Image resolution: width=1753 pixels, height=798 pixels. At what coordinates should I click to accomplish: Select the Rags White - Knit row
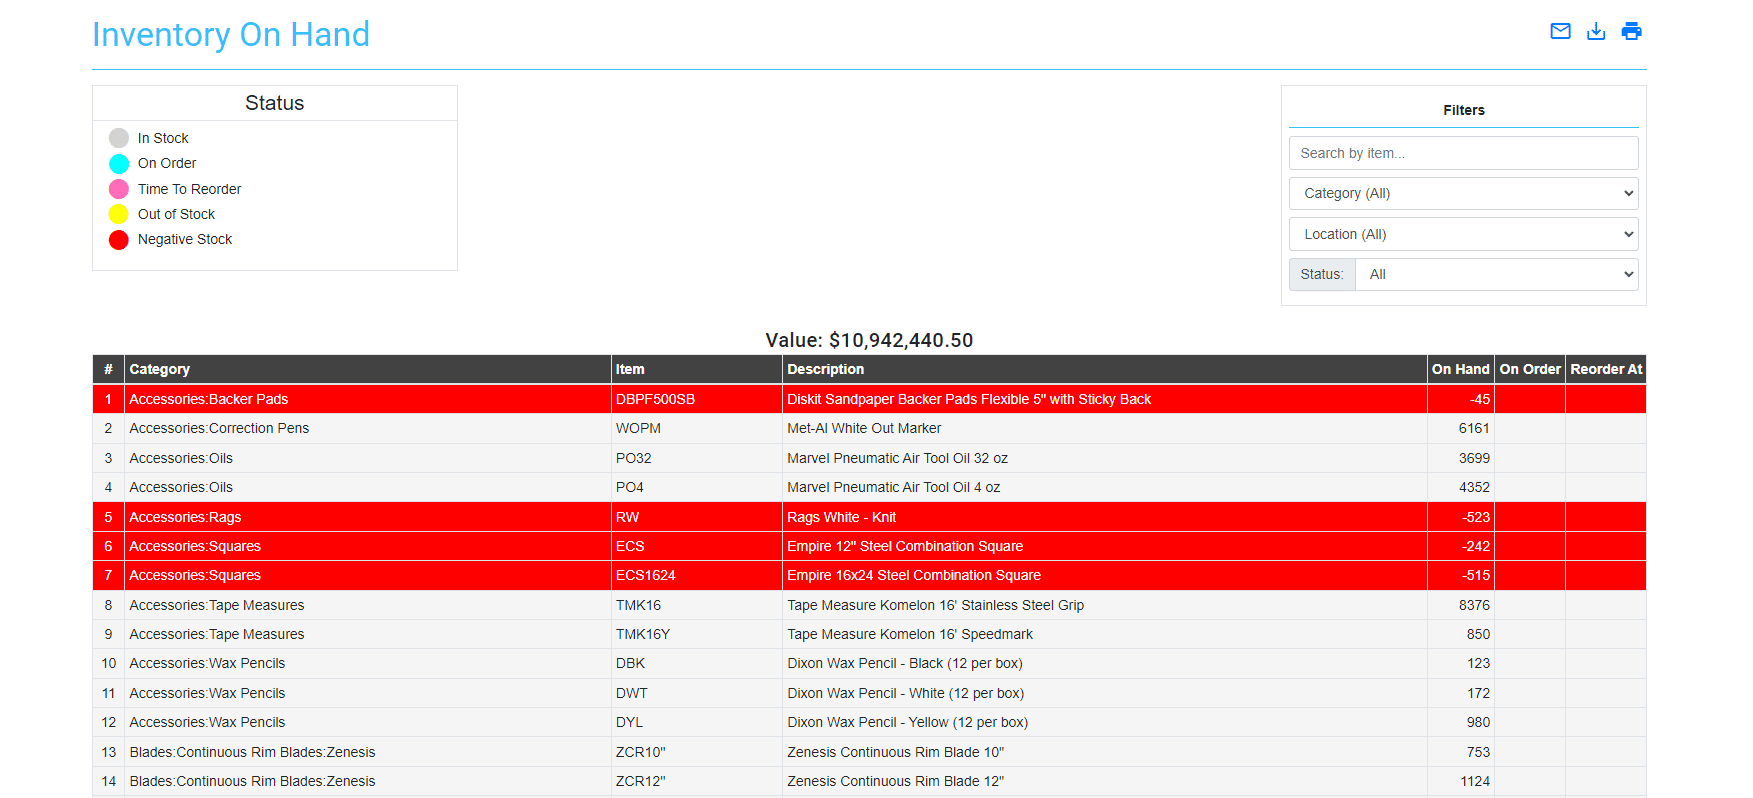(840, 517)
